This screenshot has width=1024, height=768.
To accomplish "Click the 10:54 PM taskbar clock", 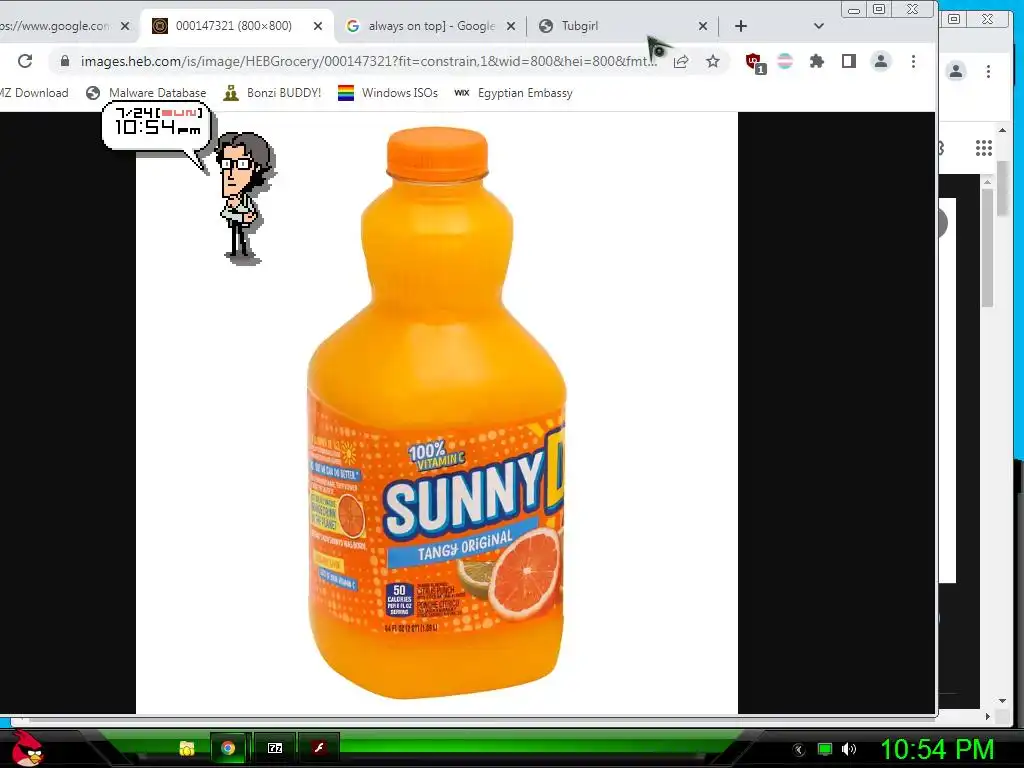I will click(937, 749).
